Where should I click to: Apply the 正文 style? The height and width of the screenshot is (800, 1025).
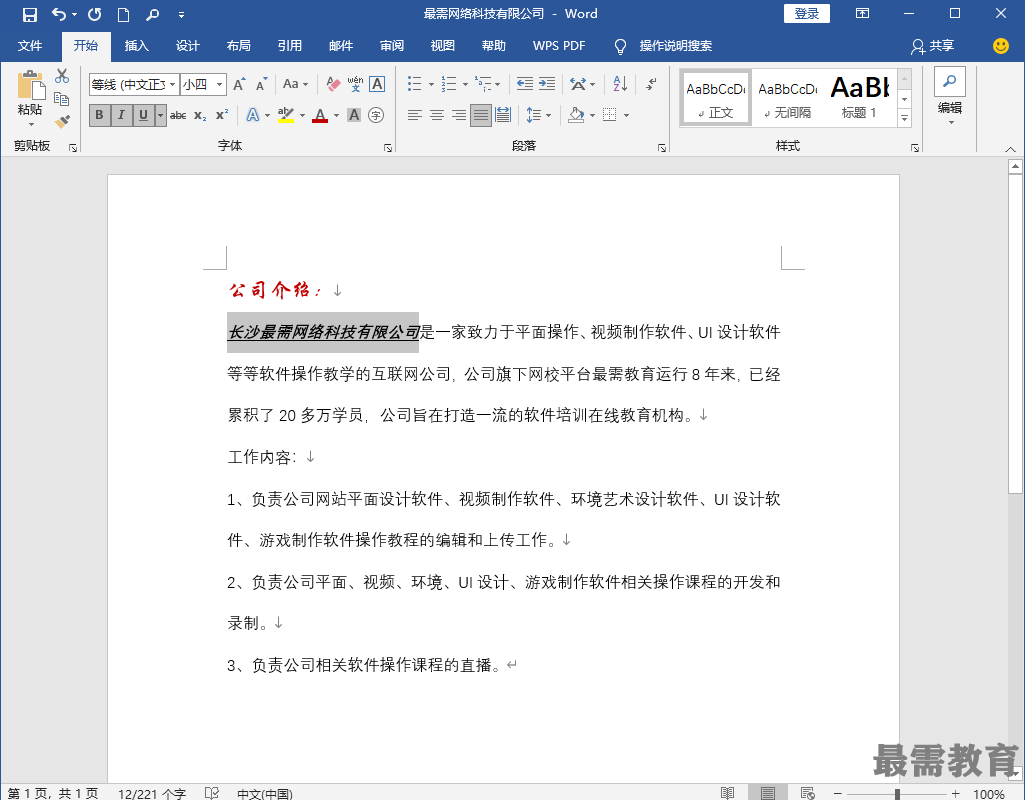tap(715, 97)
